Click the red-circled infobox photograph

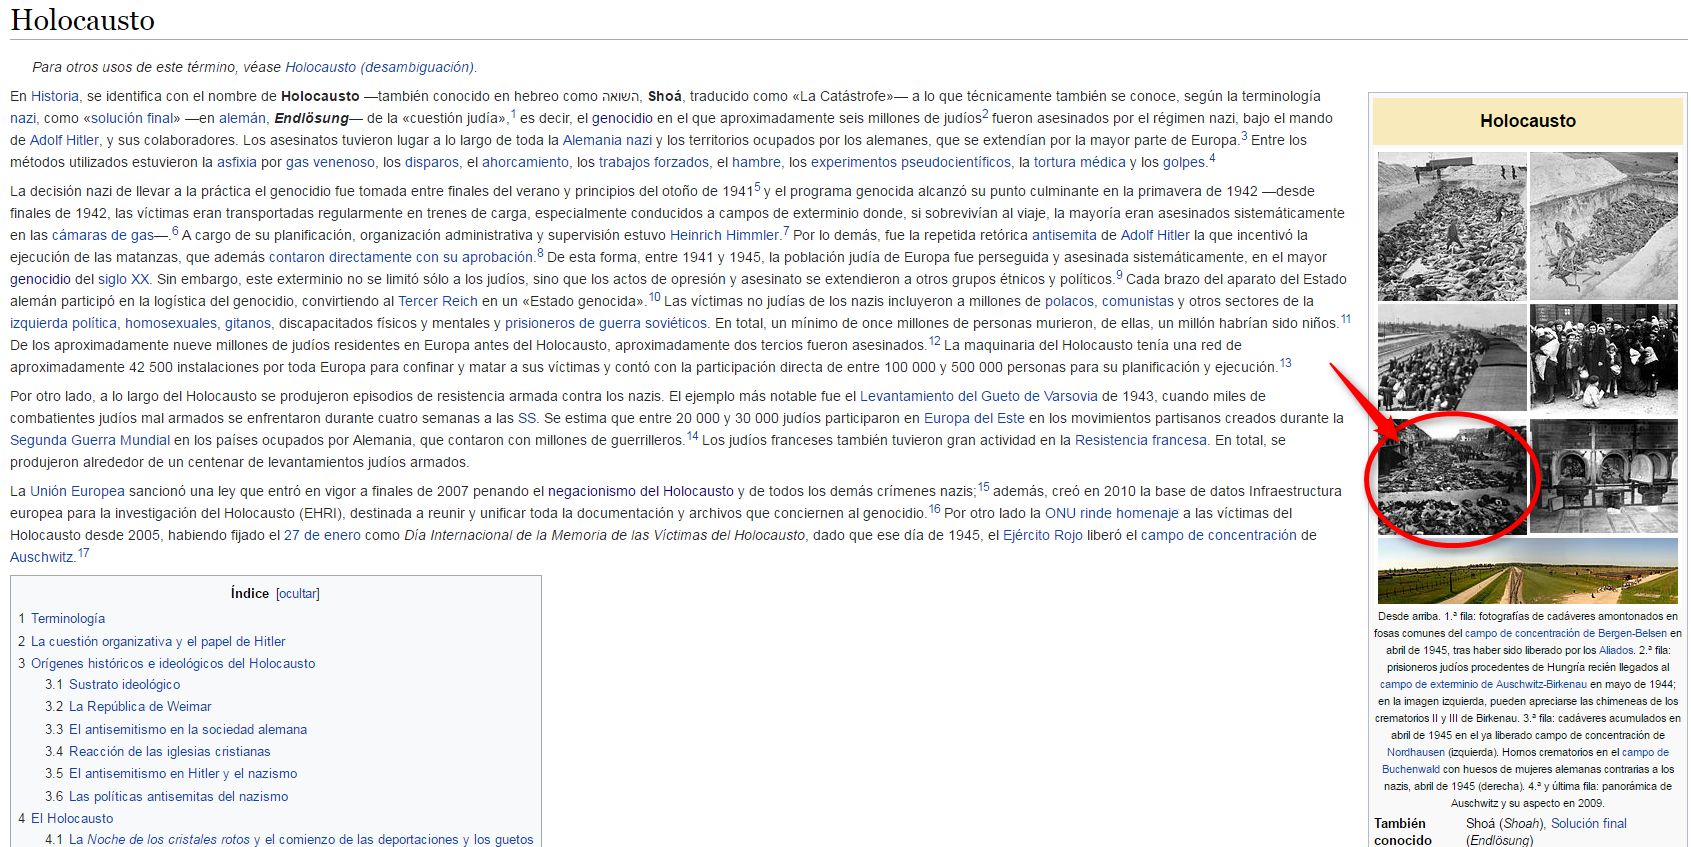tap(1452, 478)
